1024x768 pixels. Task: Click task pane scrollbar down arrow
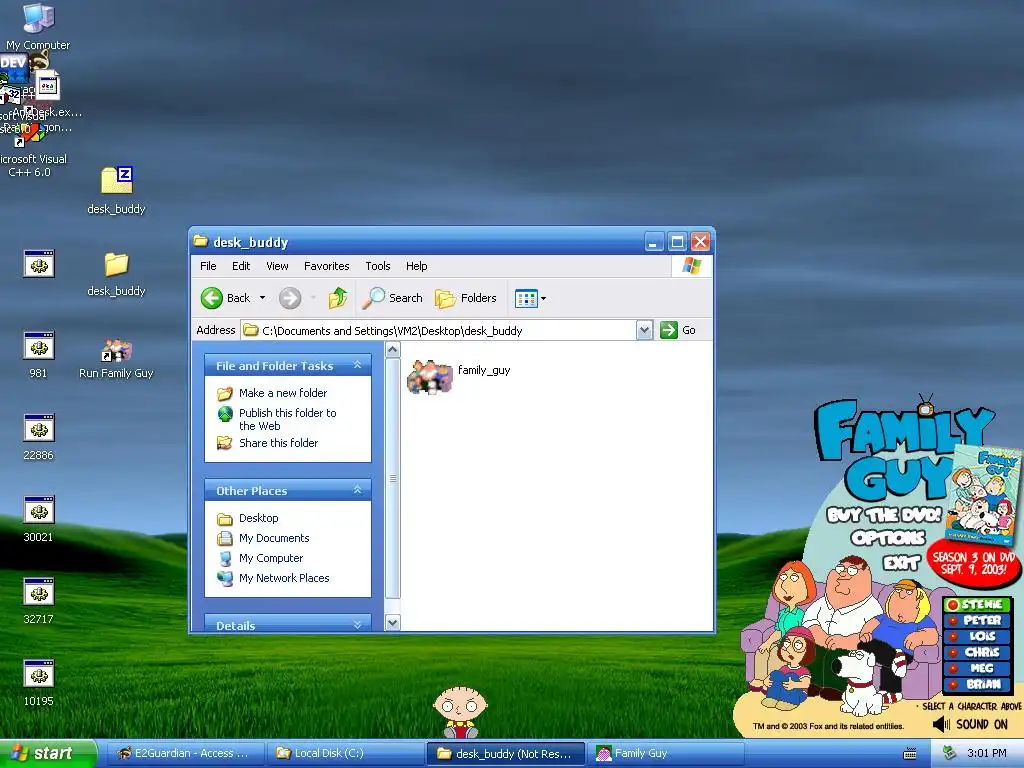coord(392,622)
